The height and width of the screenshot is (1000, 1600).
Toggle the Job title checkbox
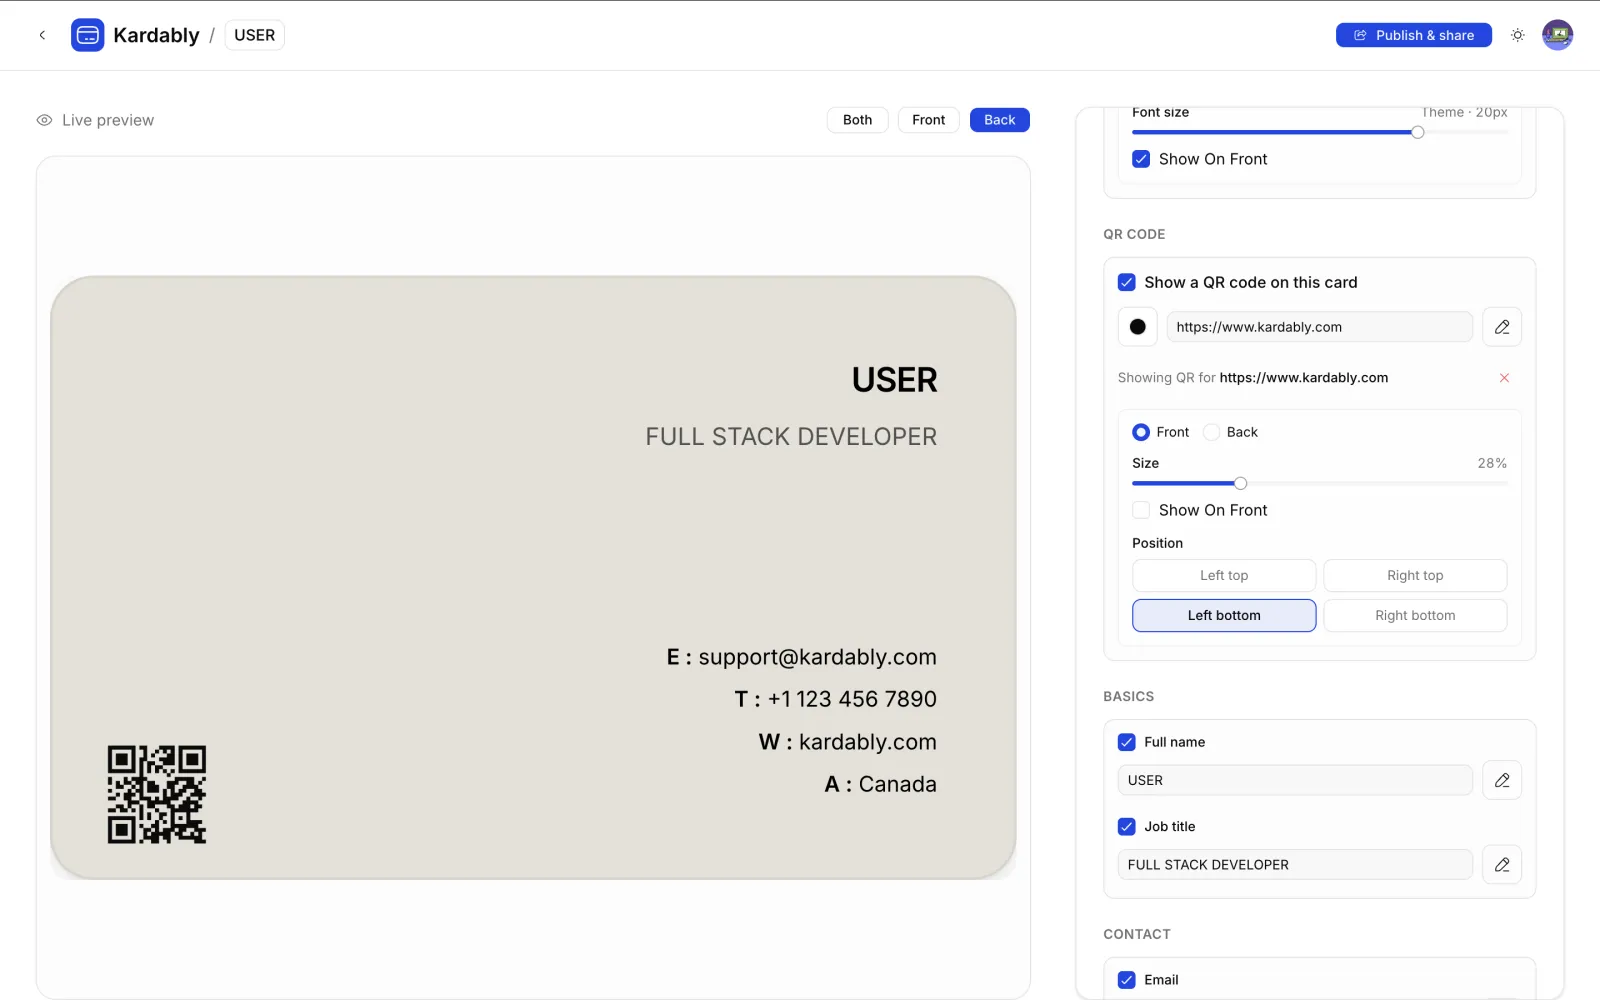[x=1127, y=826]
